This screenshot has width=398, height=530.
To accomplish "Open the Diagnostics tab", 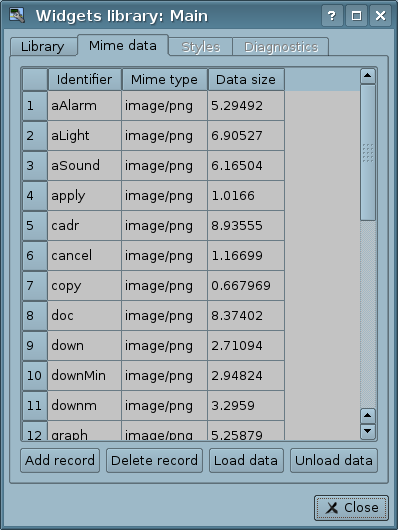I will point(281,47).
